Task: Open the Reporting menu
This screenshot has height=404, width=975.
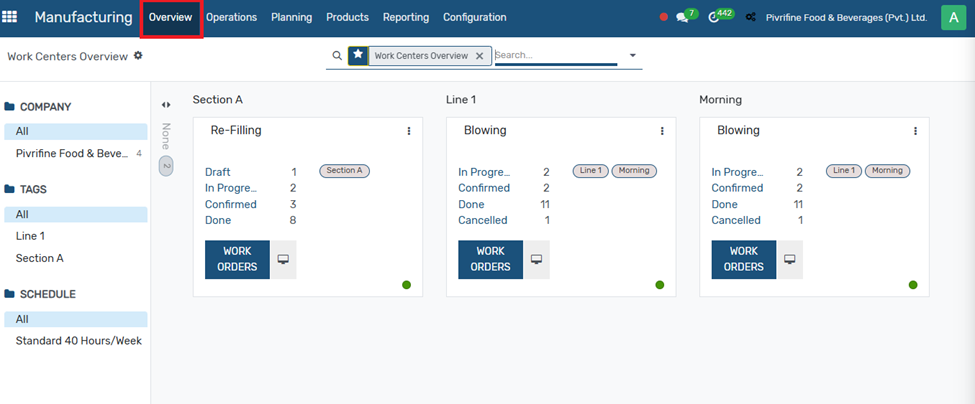Action: coord(406,18)
